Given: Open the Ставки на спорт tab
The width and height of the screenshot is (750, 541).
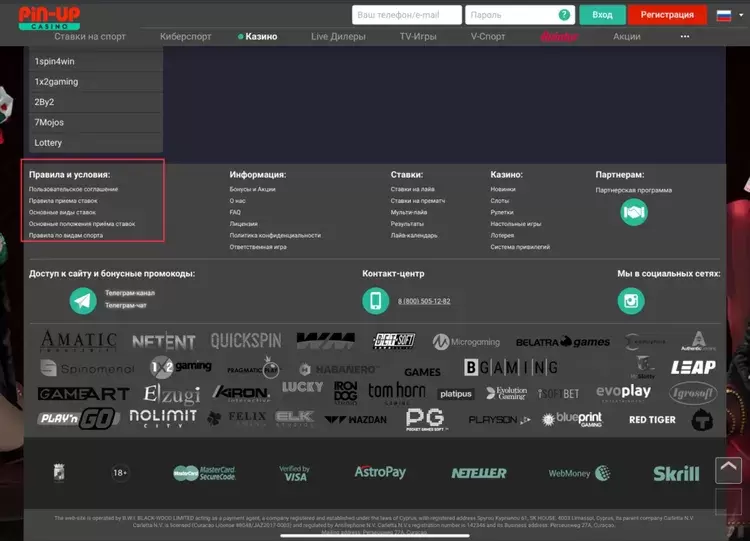Looking at the screenshot, I should coord(90,36).
